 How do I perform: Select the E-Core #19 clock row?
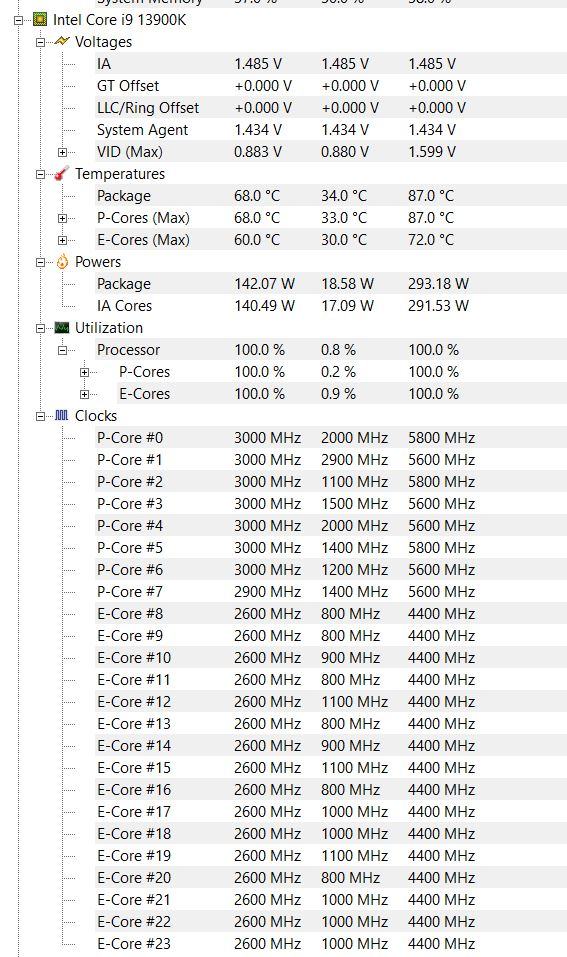(331, 855)
